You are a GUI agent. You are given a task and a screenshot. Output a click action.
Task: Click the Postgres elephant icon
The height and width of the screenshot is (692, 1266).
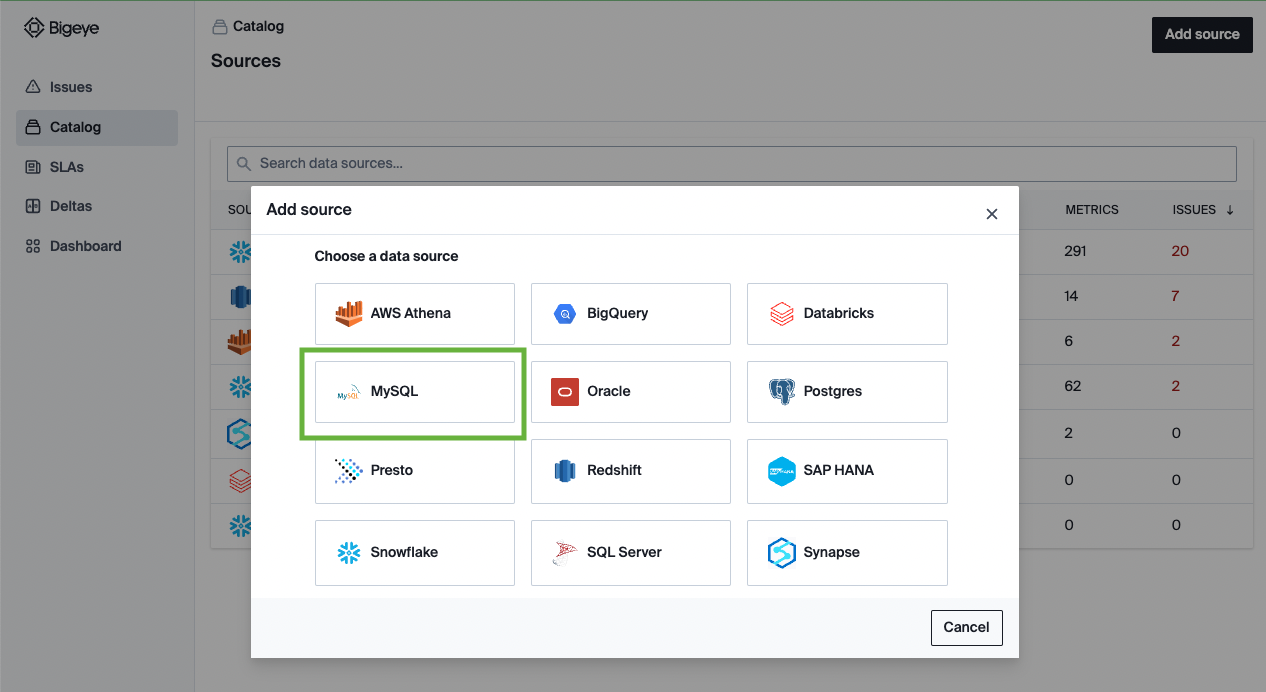click(781, 392)
